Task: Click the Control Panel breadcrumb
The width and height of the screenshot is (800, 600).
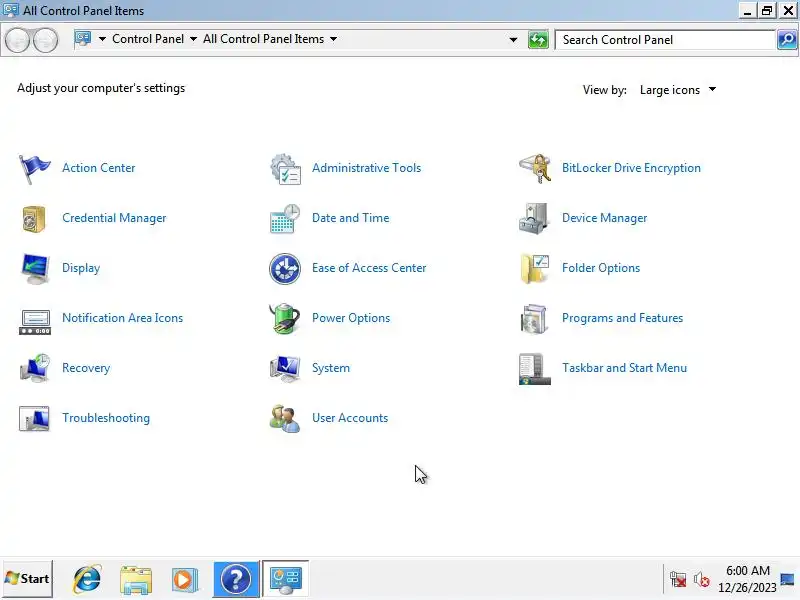Action: (x=148, y=39)
